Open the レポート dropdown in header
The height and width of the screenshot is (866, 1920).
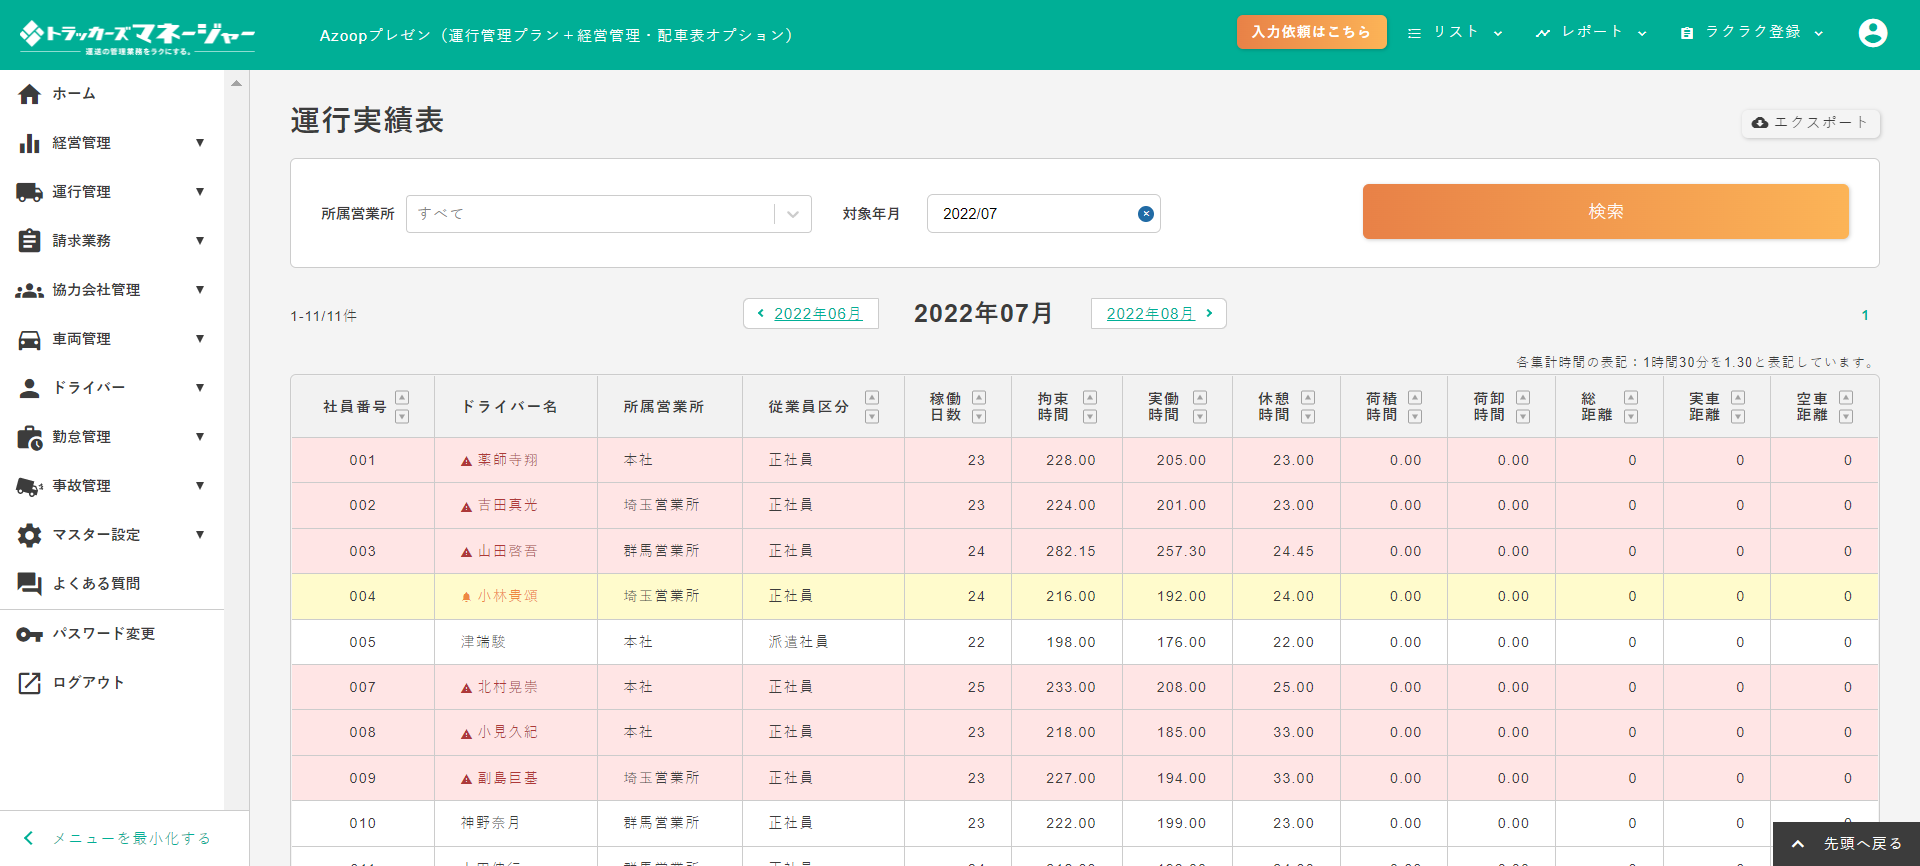(1592, 33)
